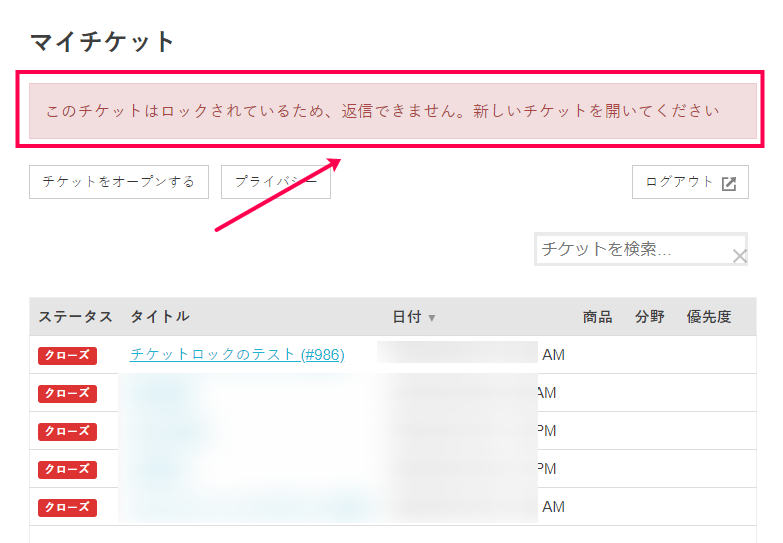The width and height of the screenshot is (783, 543).
Task: Click the 商品 column header
Action: (597, 317)
